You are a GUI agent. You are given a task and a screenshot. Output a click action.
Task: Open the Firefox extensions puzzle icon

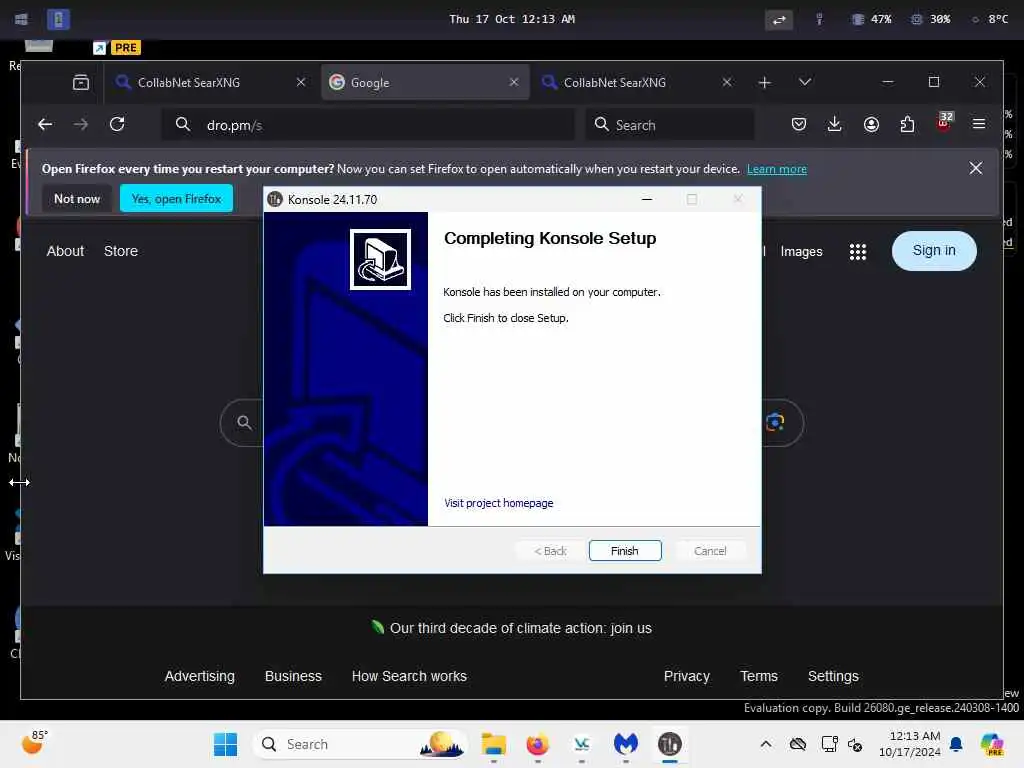[907, 124]
